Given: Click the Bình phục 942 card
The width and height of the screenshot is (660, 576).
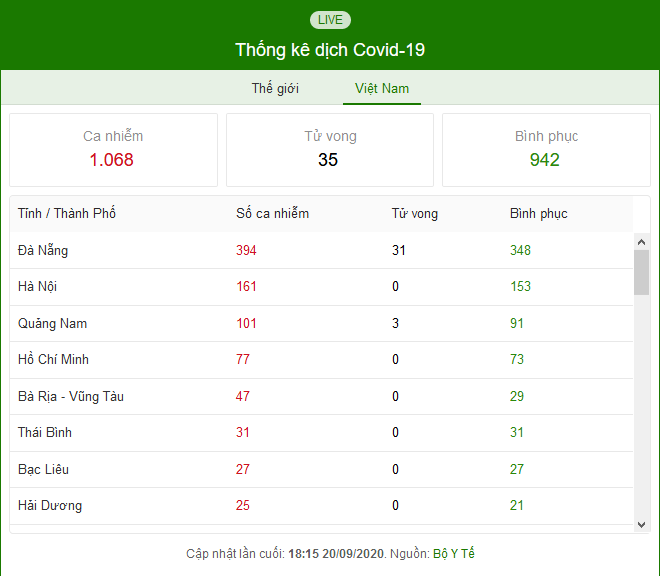Looking at the screenshot, I should [x=546, y=149].
